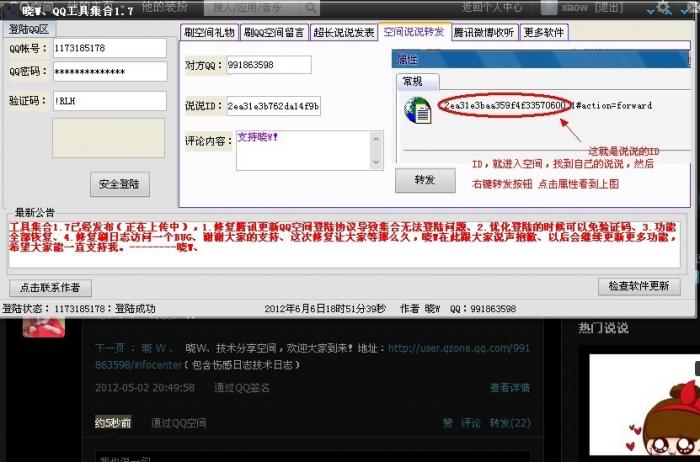Click the 他的装扮 item in the top bar
700x462 pixels.
pyautogui.click(x=165, y=7)
